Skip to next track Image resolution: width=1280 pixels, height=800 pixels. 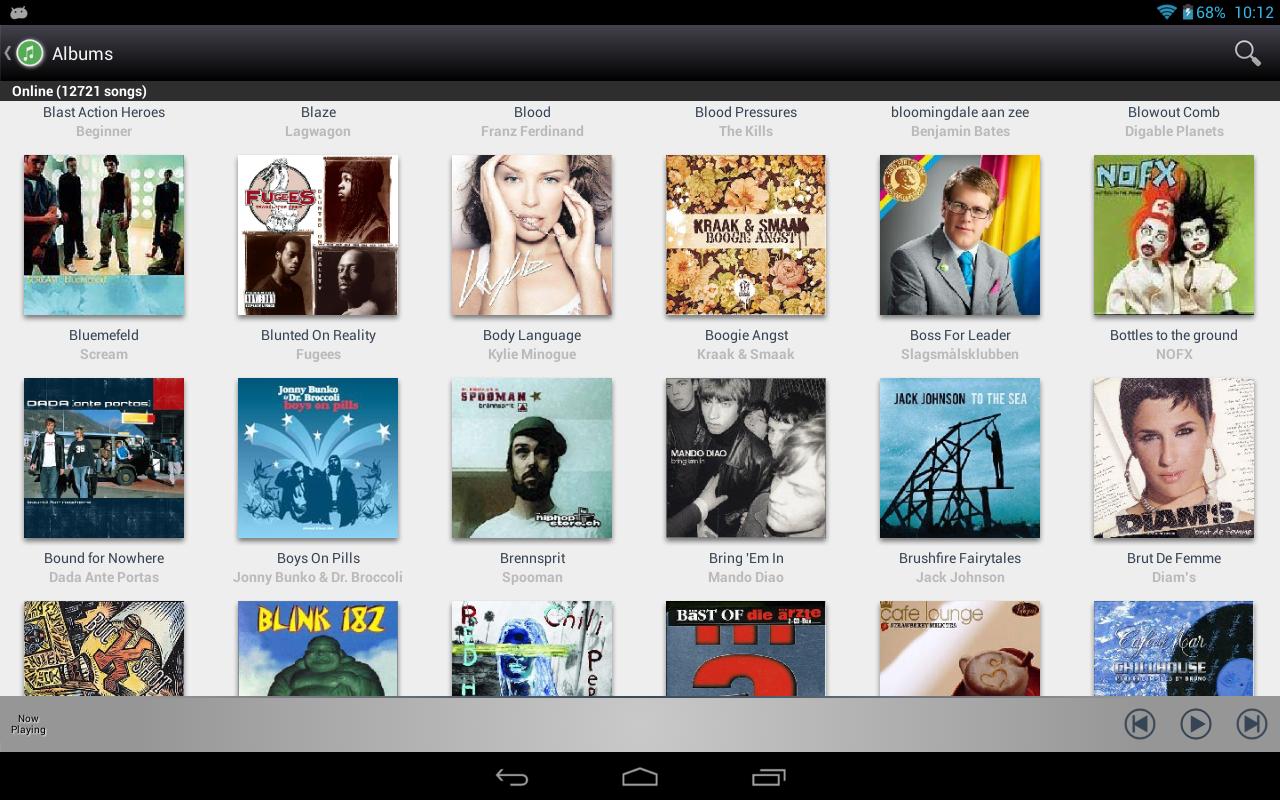coord(1252,723)
